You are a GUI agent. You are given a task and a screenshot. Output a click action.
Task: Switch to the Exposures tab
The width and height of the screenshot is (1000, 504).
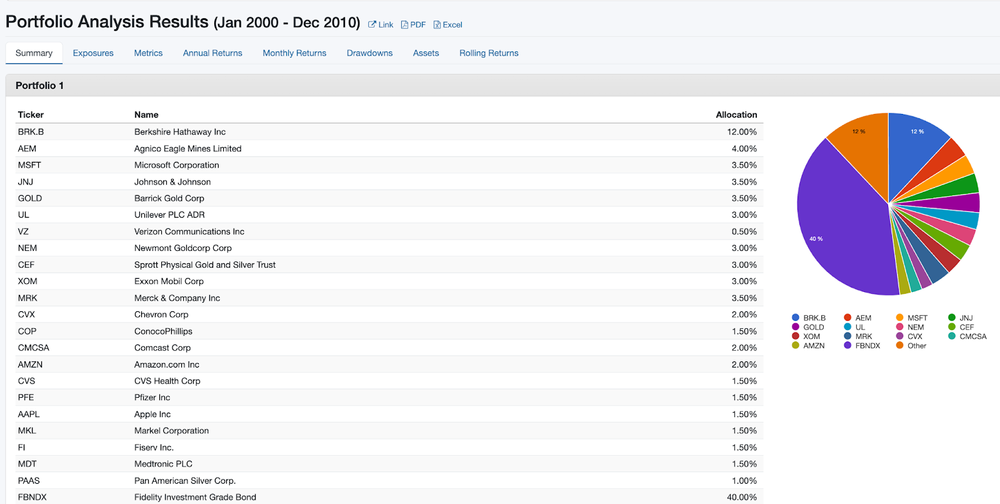[93, 53]
